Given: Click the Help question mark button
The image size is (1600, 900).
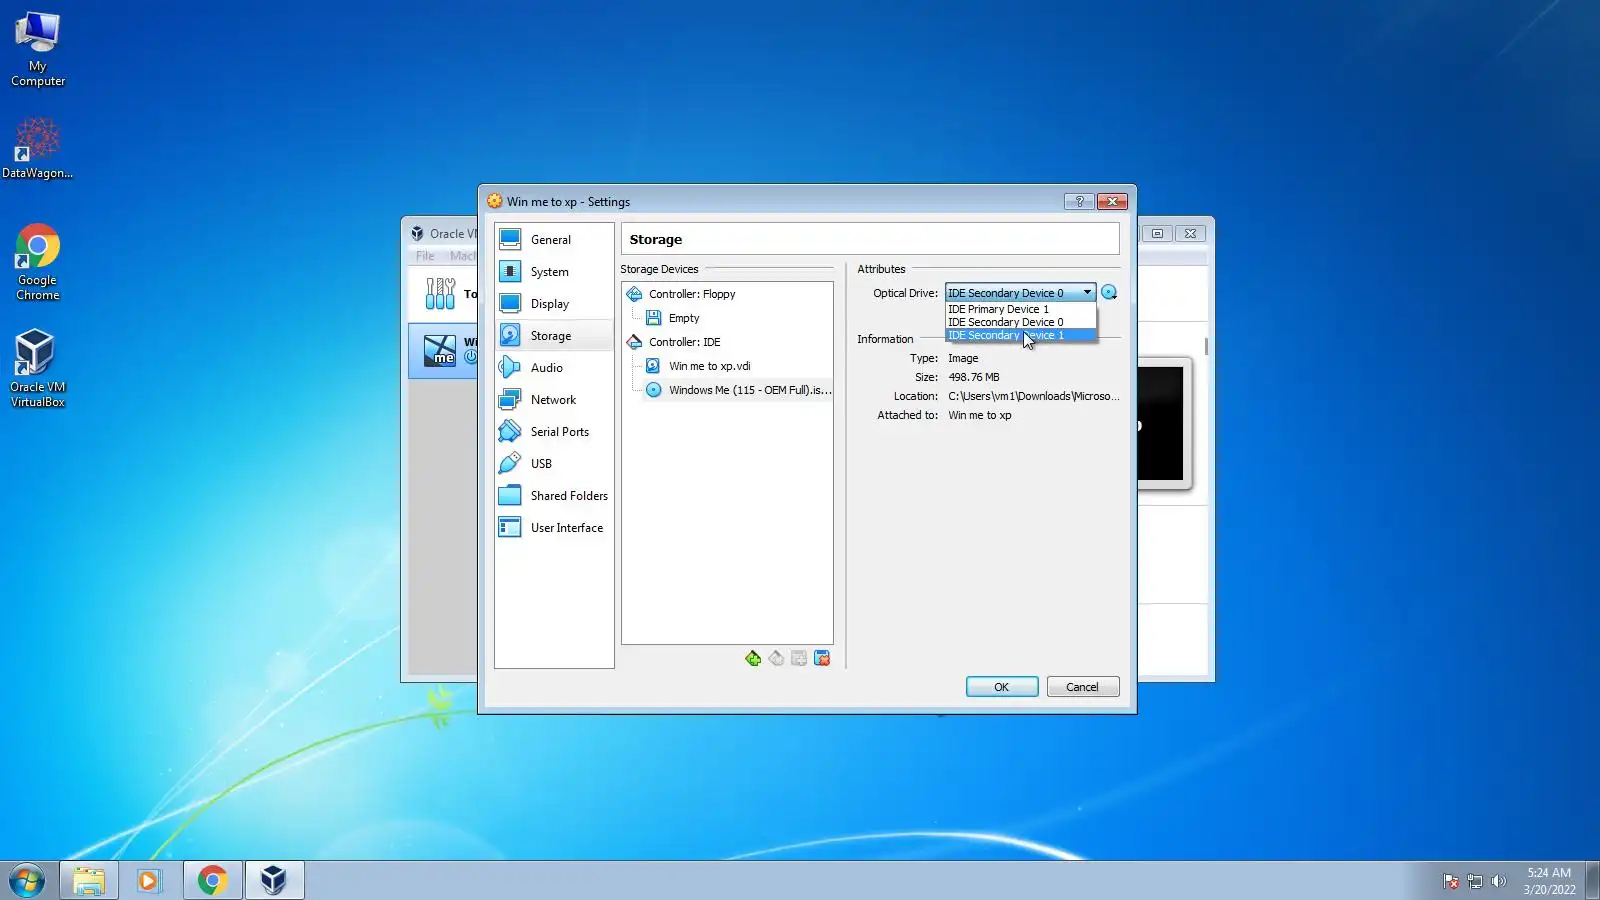Looking at the screenshot, I should click(1079, 201).
